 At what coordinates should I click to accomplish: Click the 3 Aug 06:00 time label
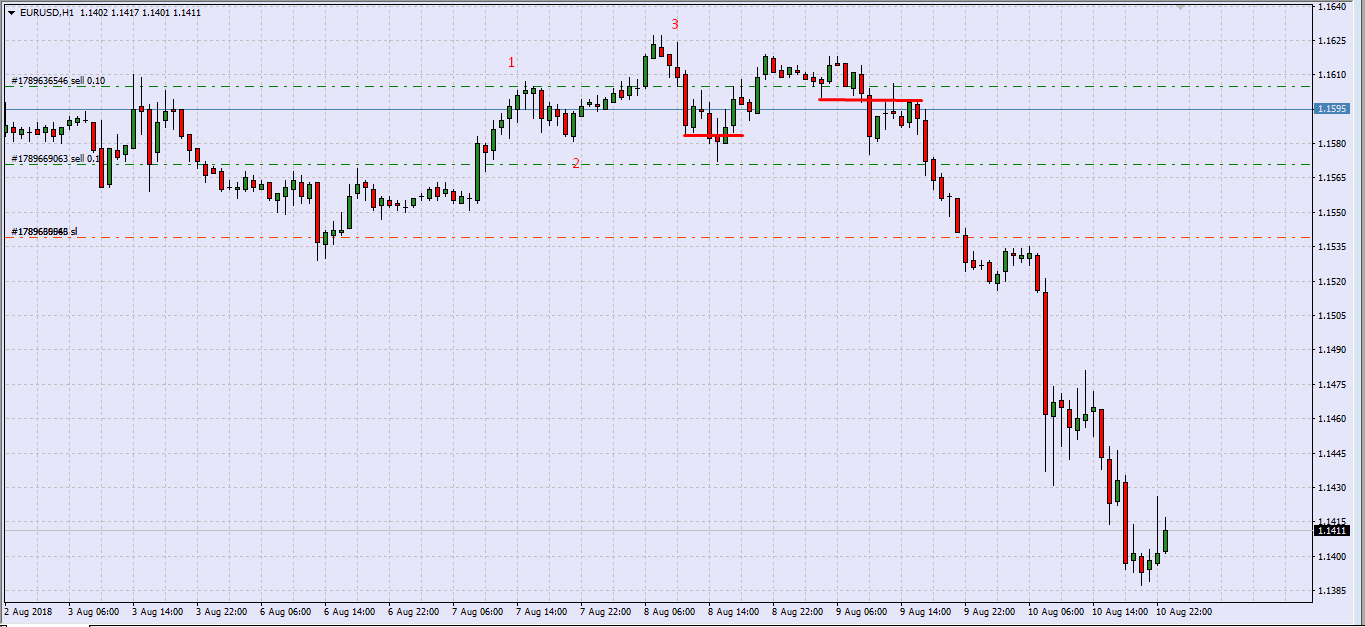coord(94,610)
